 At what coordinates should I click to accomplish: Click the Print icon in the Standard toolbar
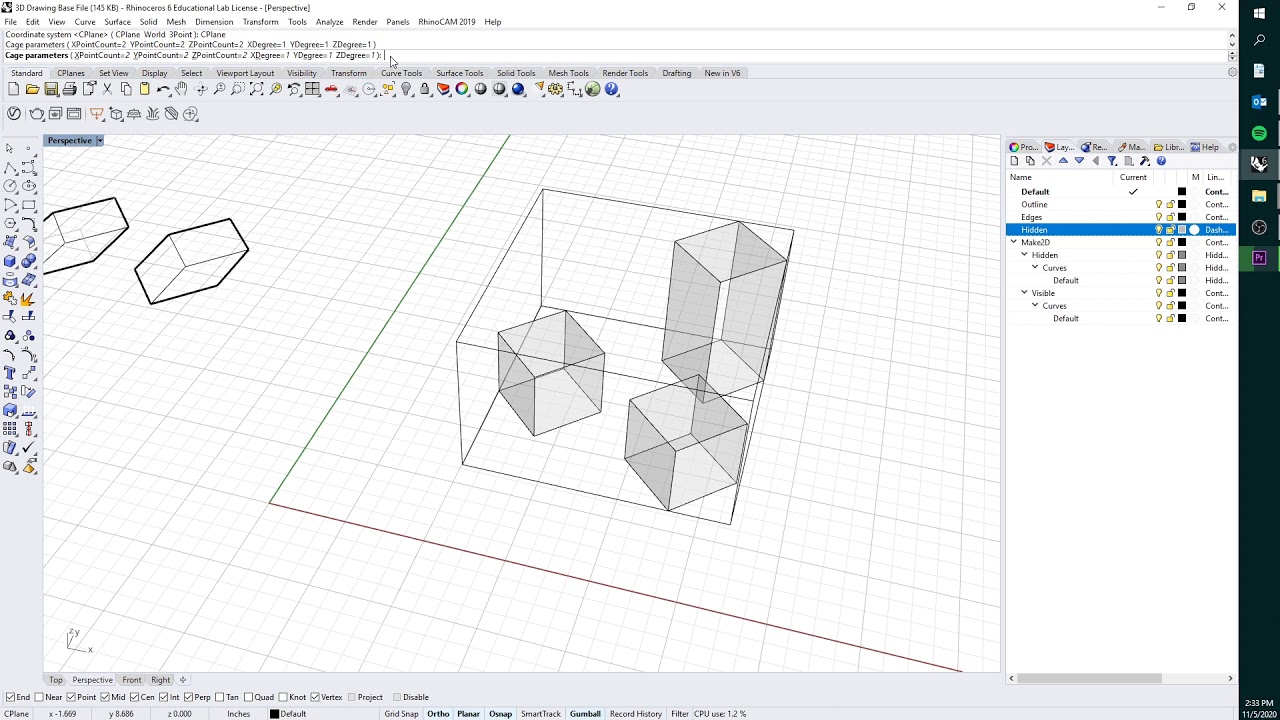(70, 89)
